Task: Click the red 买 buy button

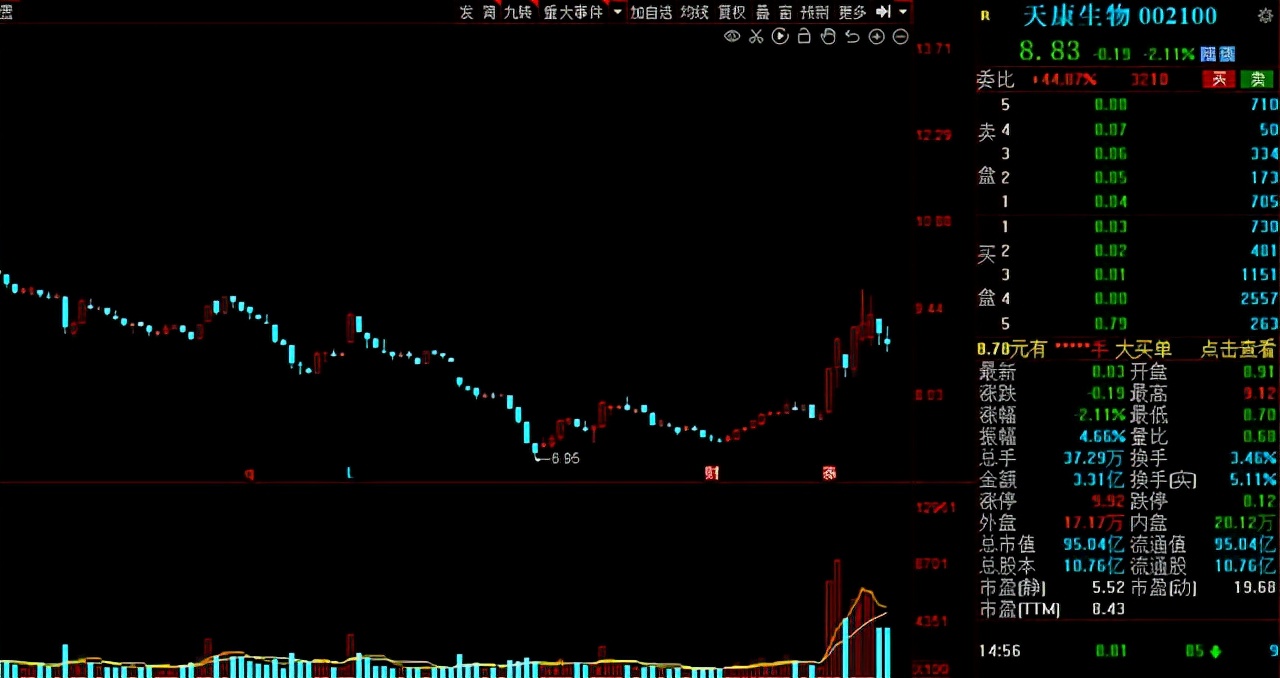Action: click(x=1219, y=79)
